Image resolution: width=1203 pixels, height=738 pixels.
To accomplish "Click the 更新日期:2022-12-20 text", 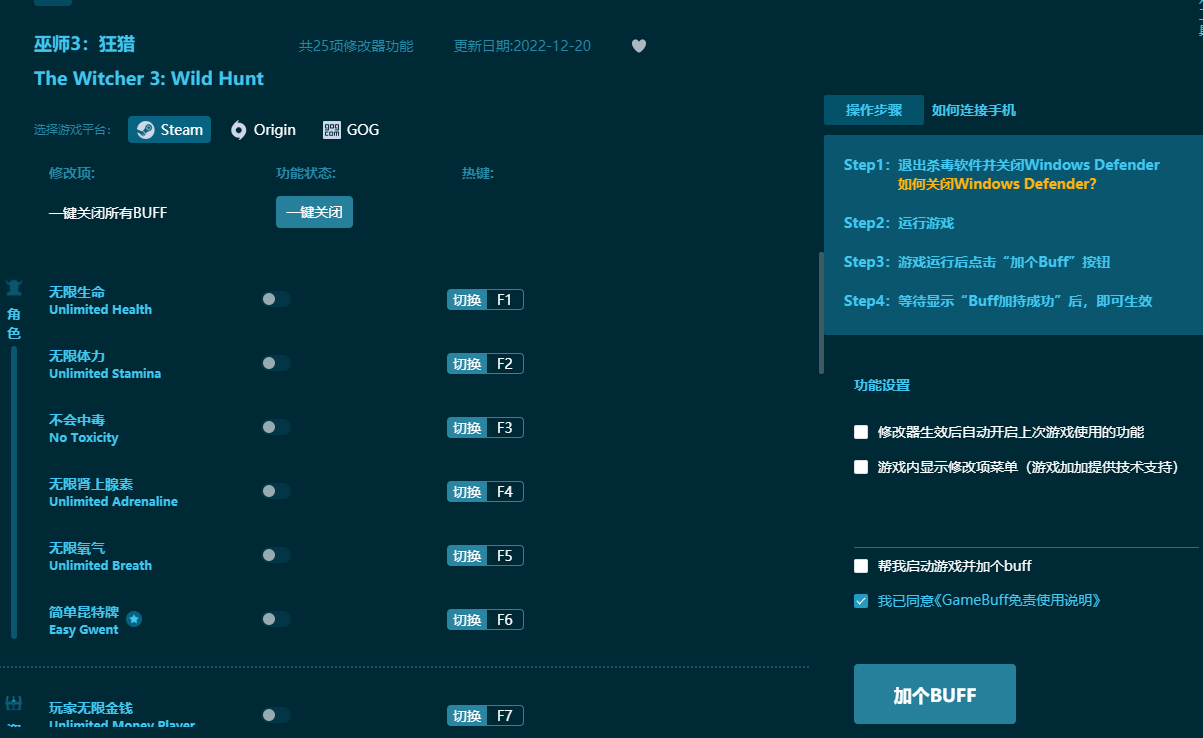I will pos(522,46).
